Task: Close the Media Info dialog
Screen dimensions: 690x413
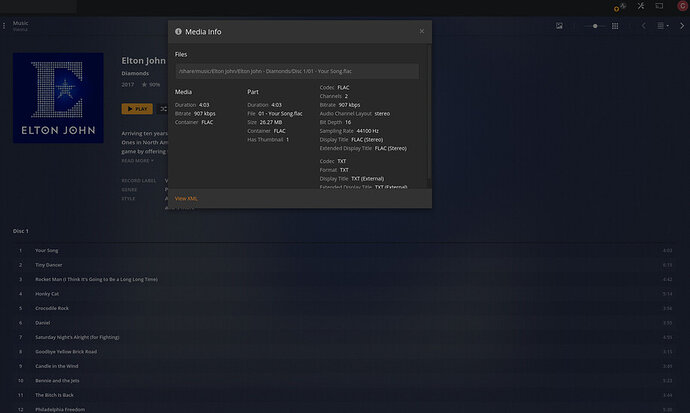Action: 422,31
